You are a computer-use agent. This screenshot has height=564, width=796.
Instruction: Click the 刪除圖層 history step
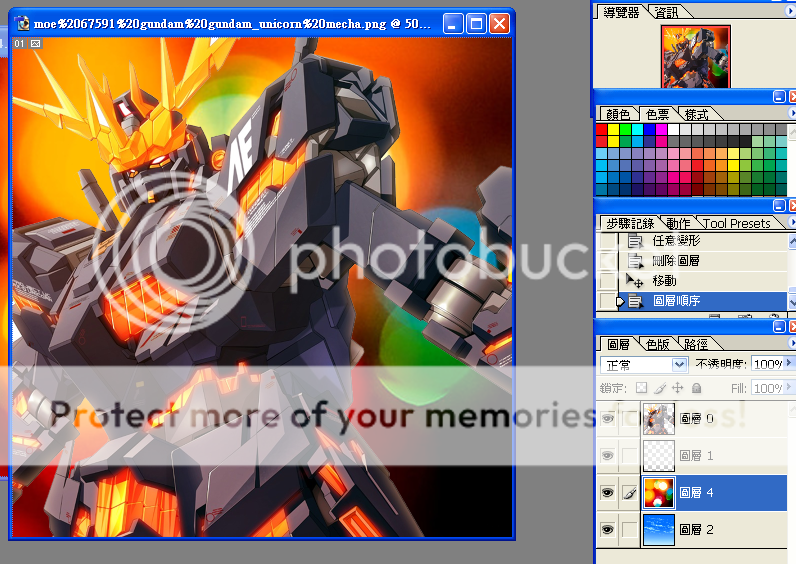676,261
